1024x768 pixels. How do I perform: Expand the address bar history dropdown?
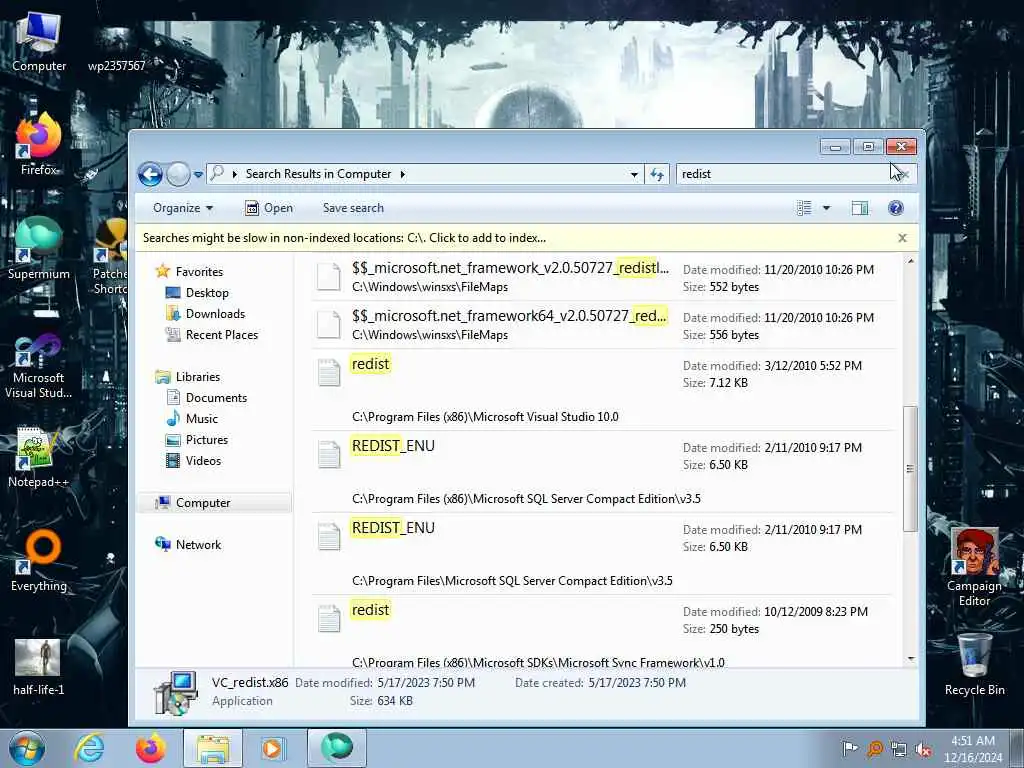pos(633,174)
